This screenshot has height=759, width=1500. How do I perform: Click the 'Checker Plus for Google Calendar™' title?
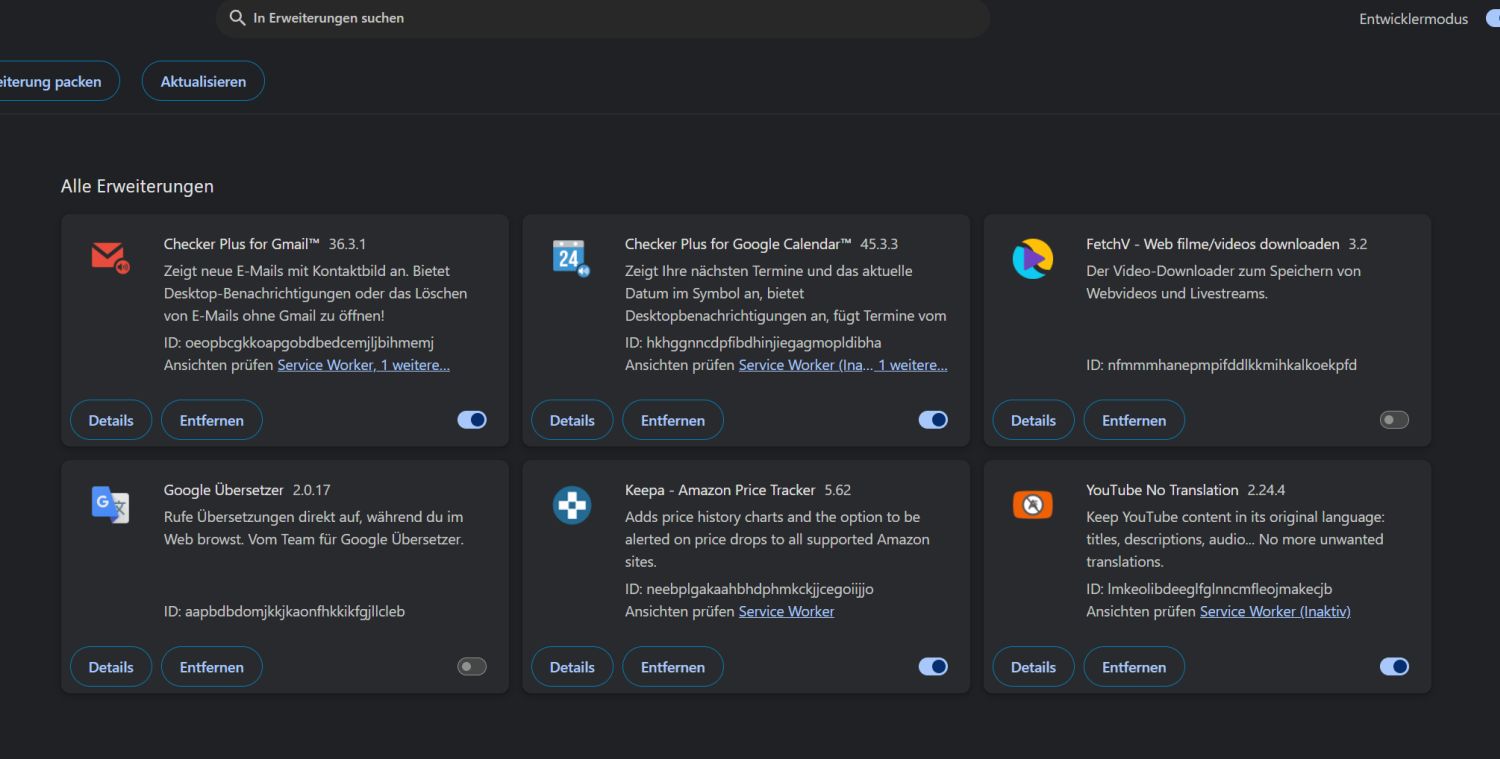(738, 244)
